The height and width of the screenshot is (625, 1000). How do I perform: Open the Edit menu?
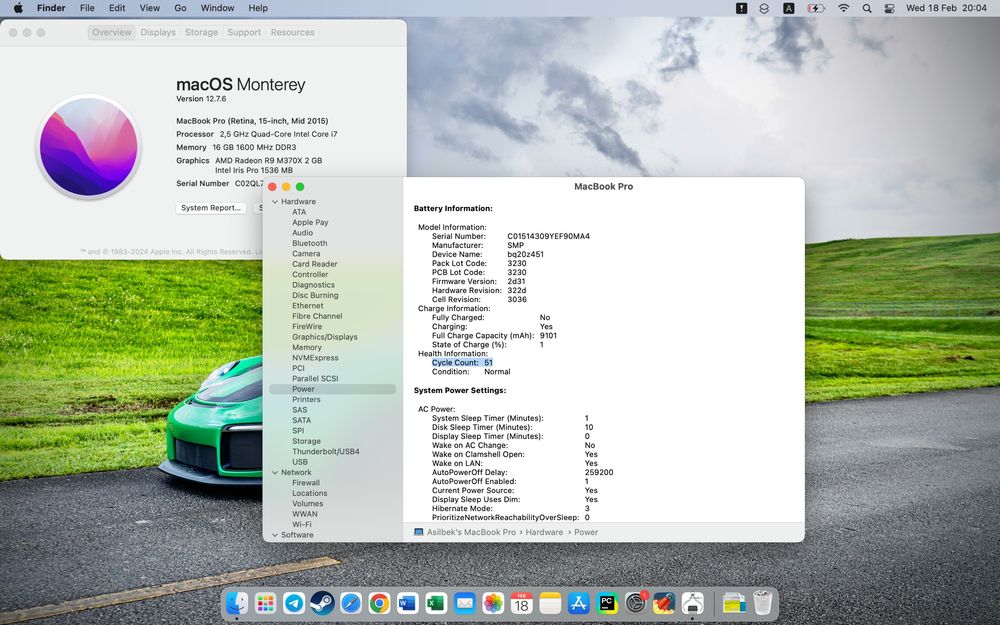tap(117, 8)
